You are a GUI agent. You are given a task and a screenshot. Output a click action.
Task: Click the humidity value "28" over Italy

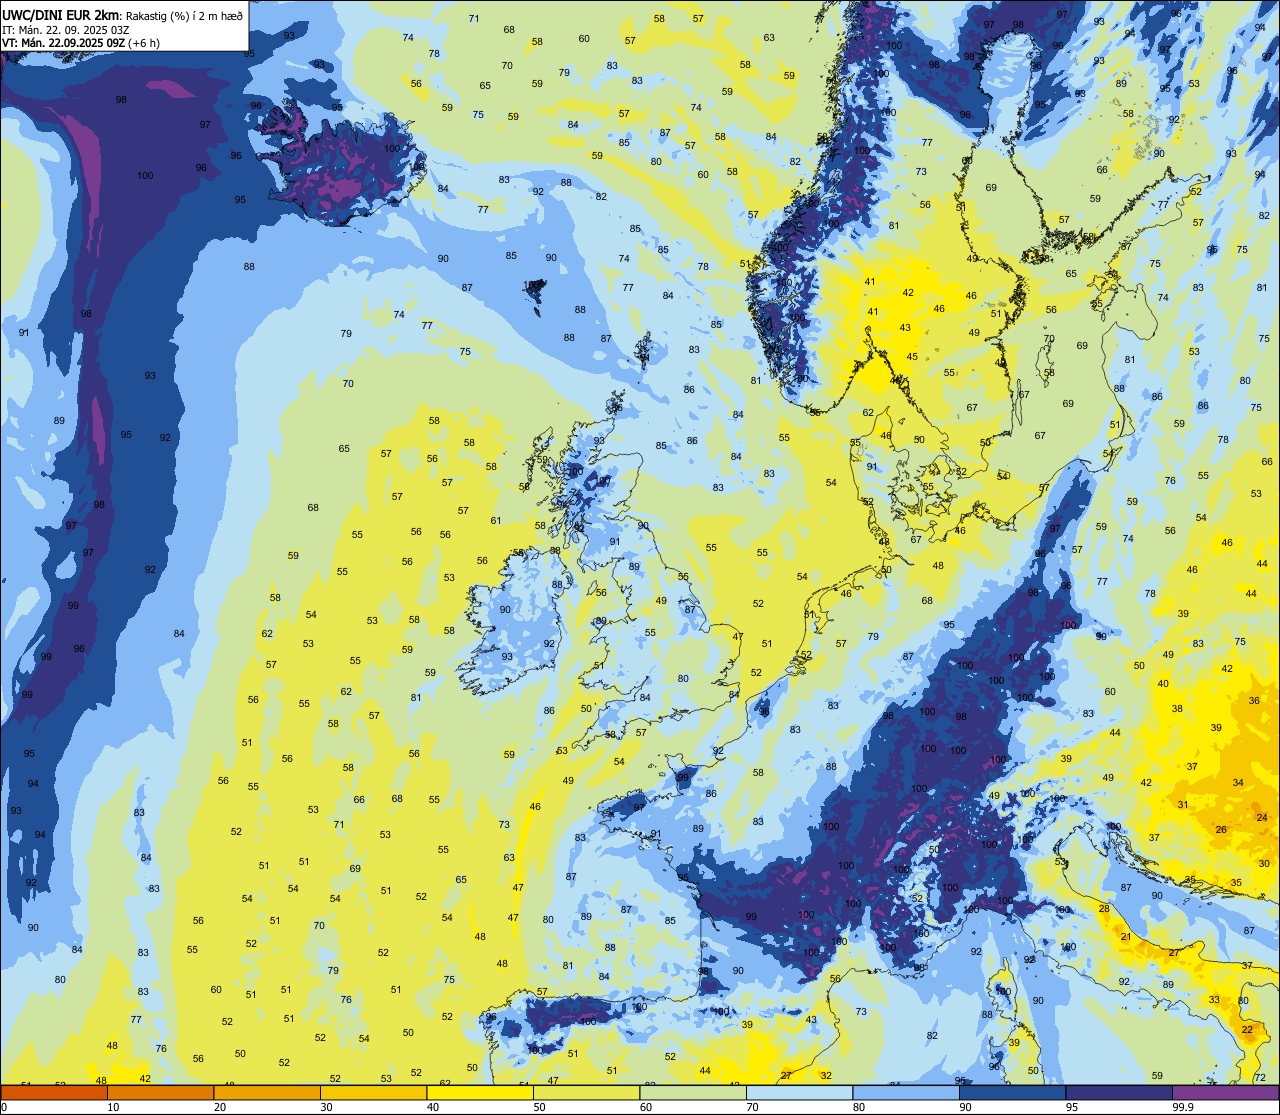[1104, 908]
